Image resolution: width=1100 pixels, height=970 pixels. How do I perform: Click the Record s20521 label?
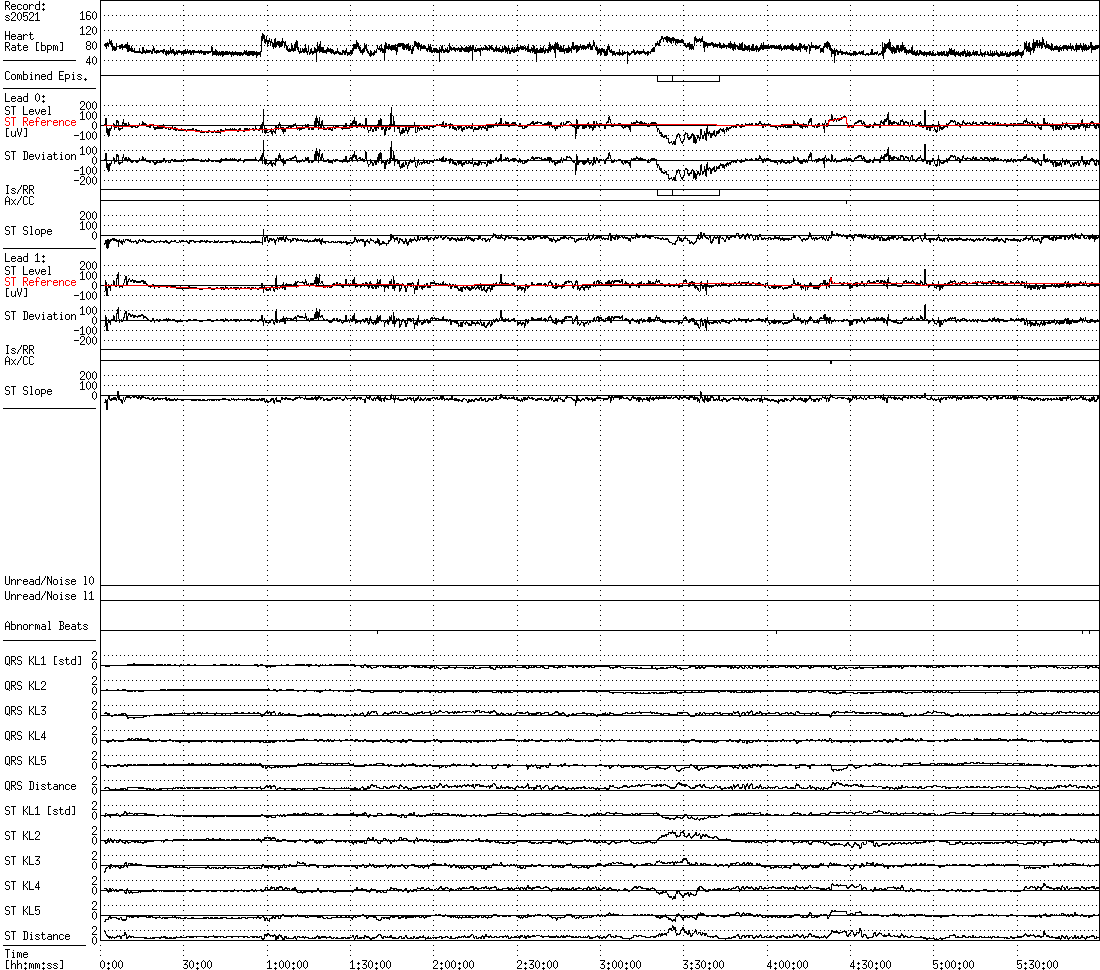click(25, 11)
